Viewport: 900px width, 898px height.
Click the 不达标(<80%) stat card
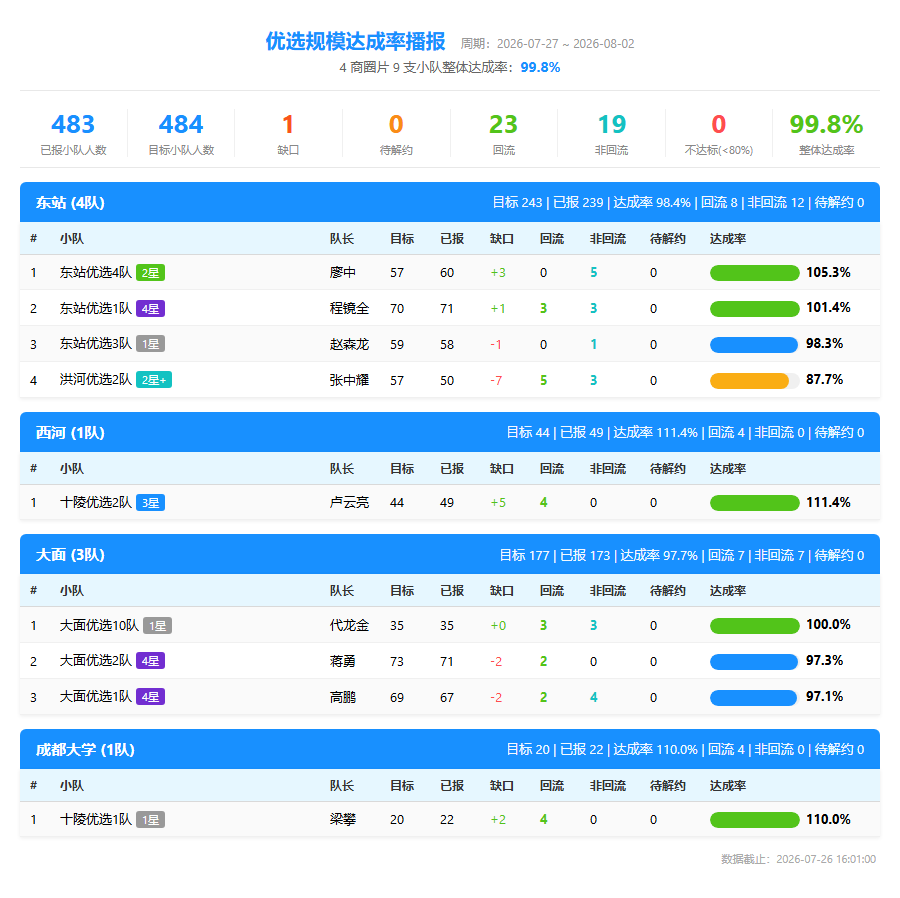point(719,134)
